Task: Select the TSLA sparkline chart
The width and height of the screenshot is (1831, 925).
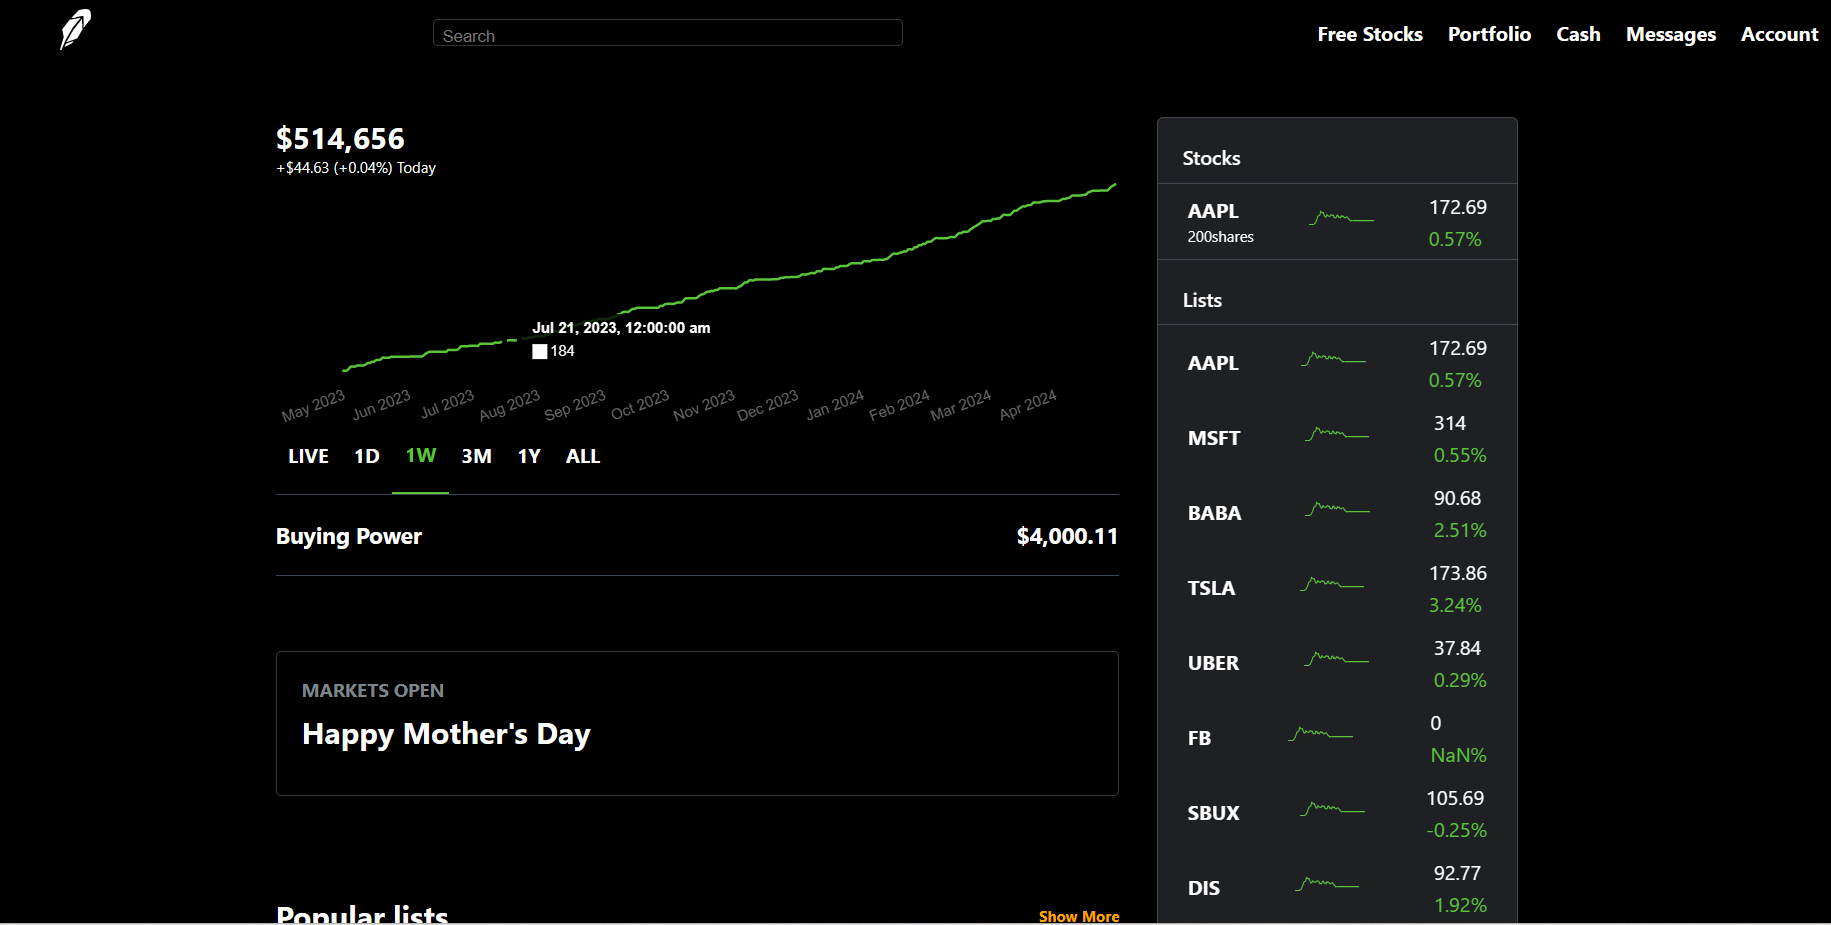Action: coord(1334,584)
